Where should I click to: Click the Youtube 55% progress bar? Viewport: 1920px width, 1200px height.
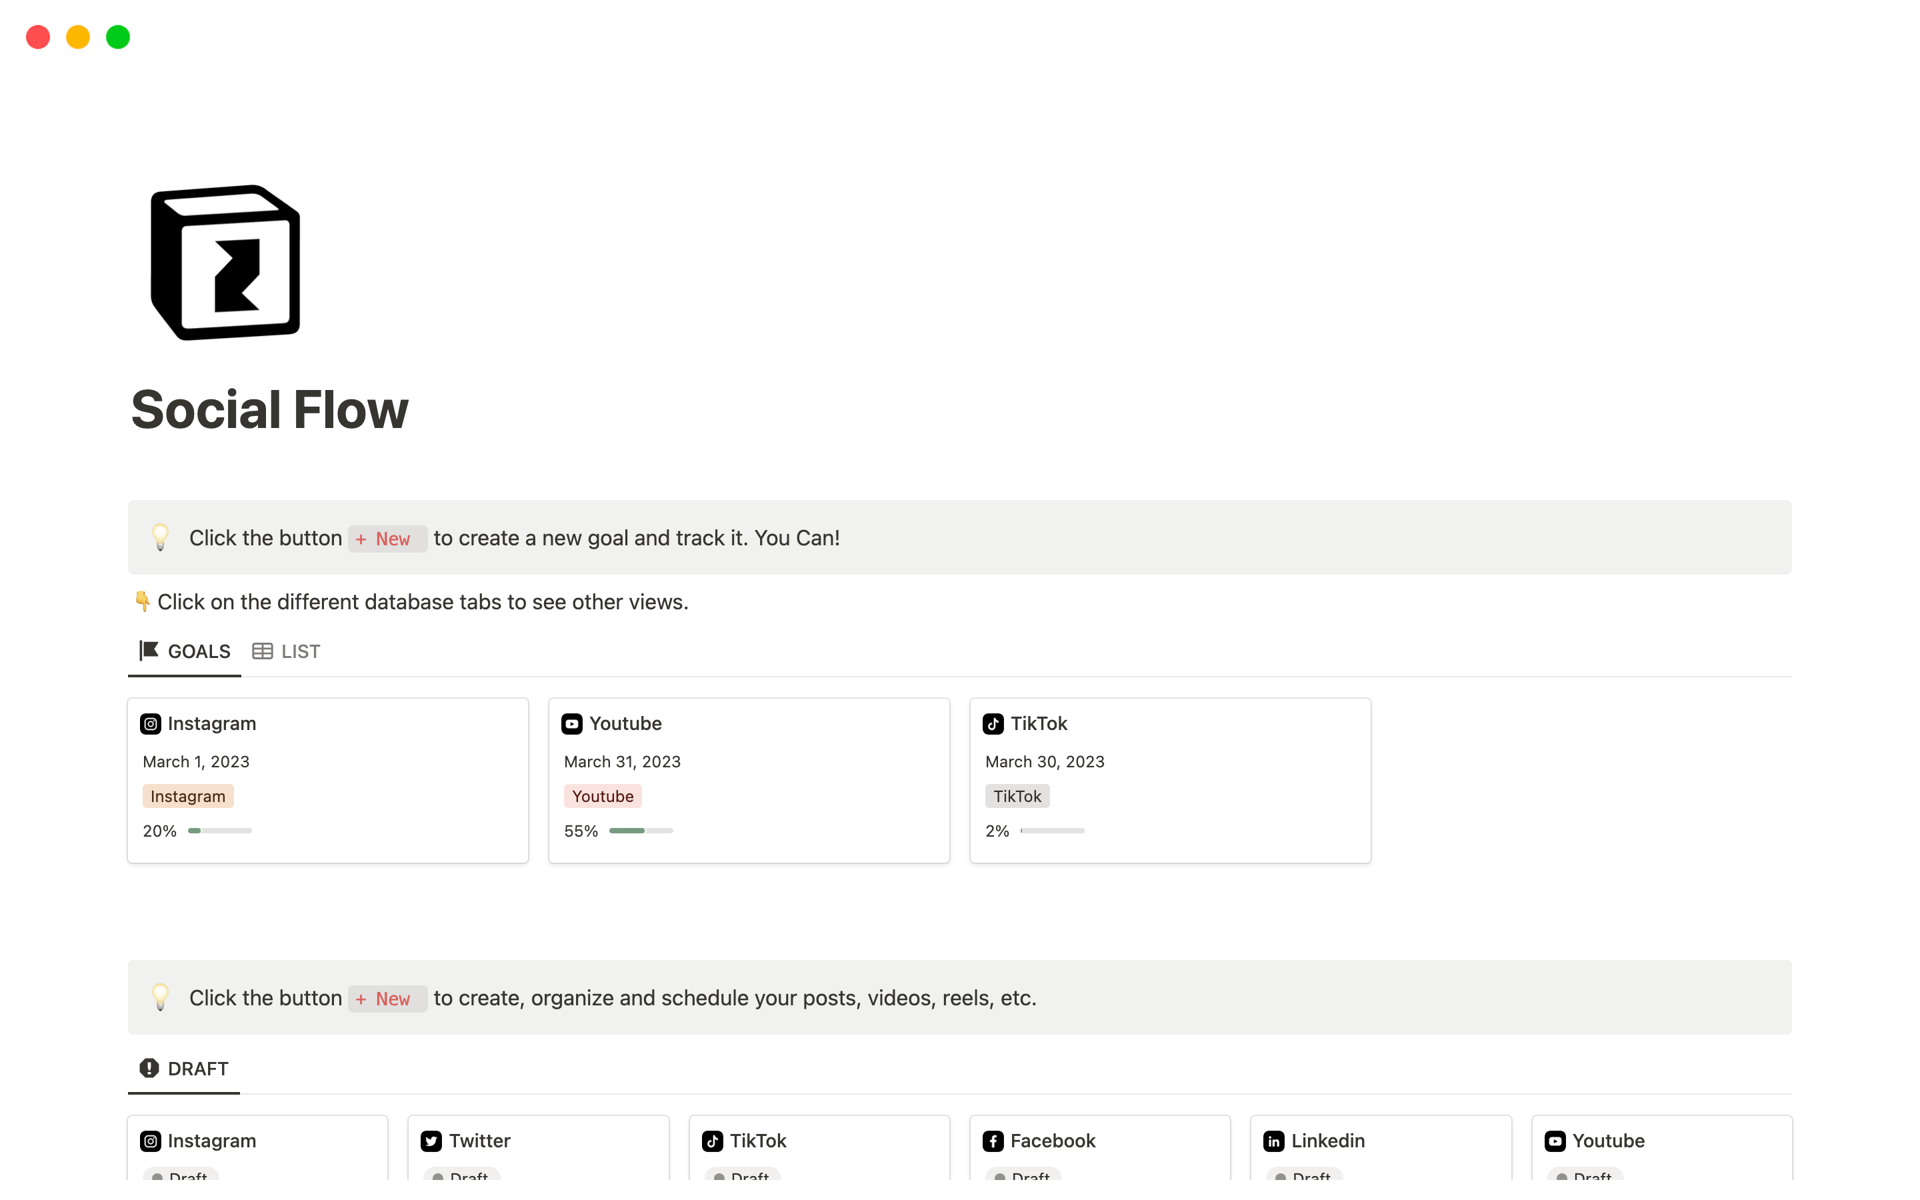point(641,831)
